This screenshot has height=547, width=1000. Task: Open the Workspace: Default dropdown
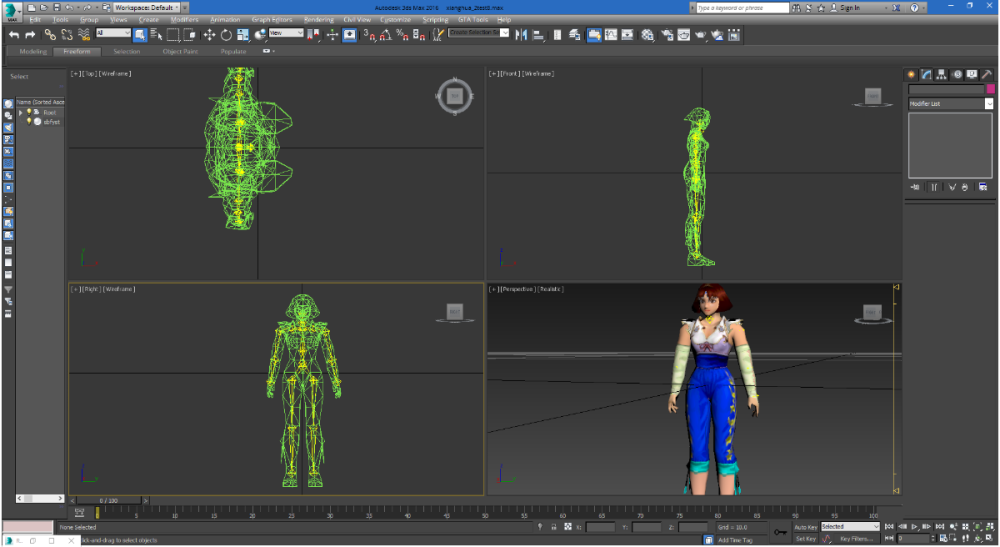pos(145,7)
